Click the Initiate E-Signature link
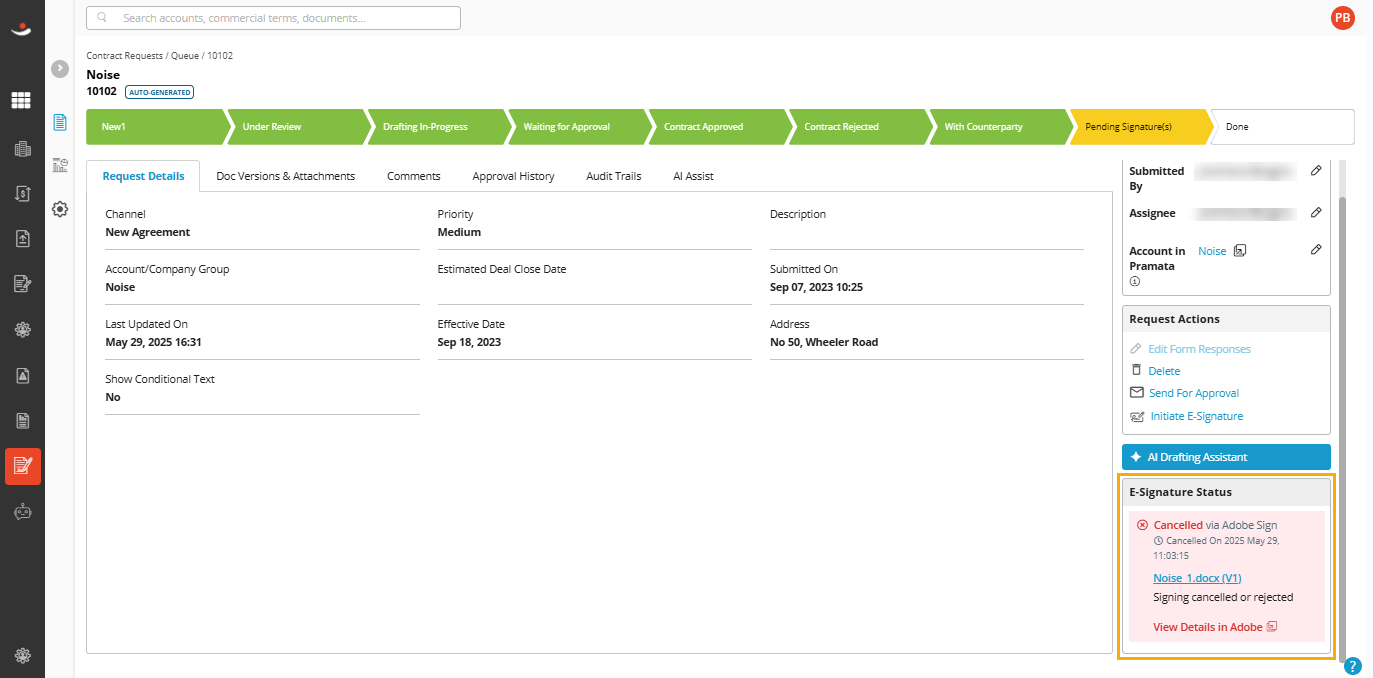Image resolution: width=1373 pixels, height=678 pixels. pos(1196,416)
